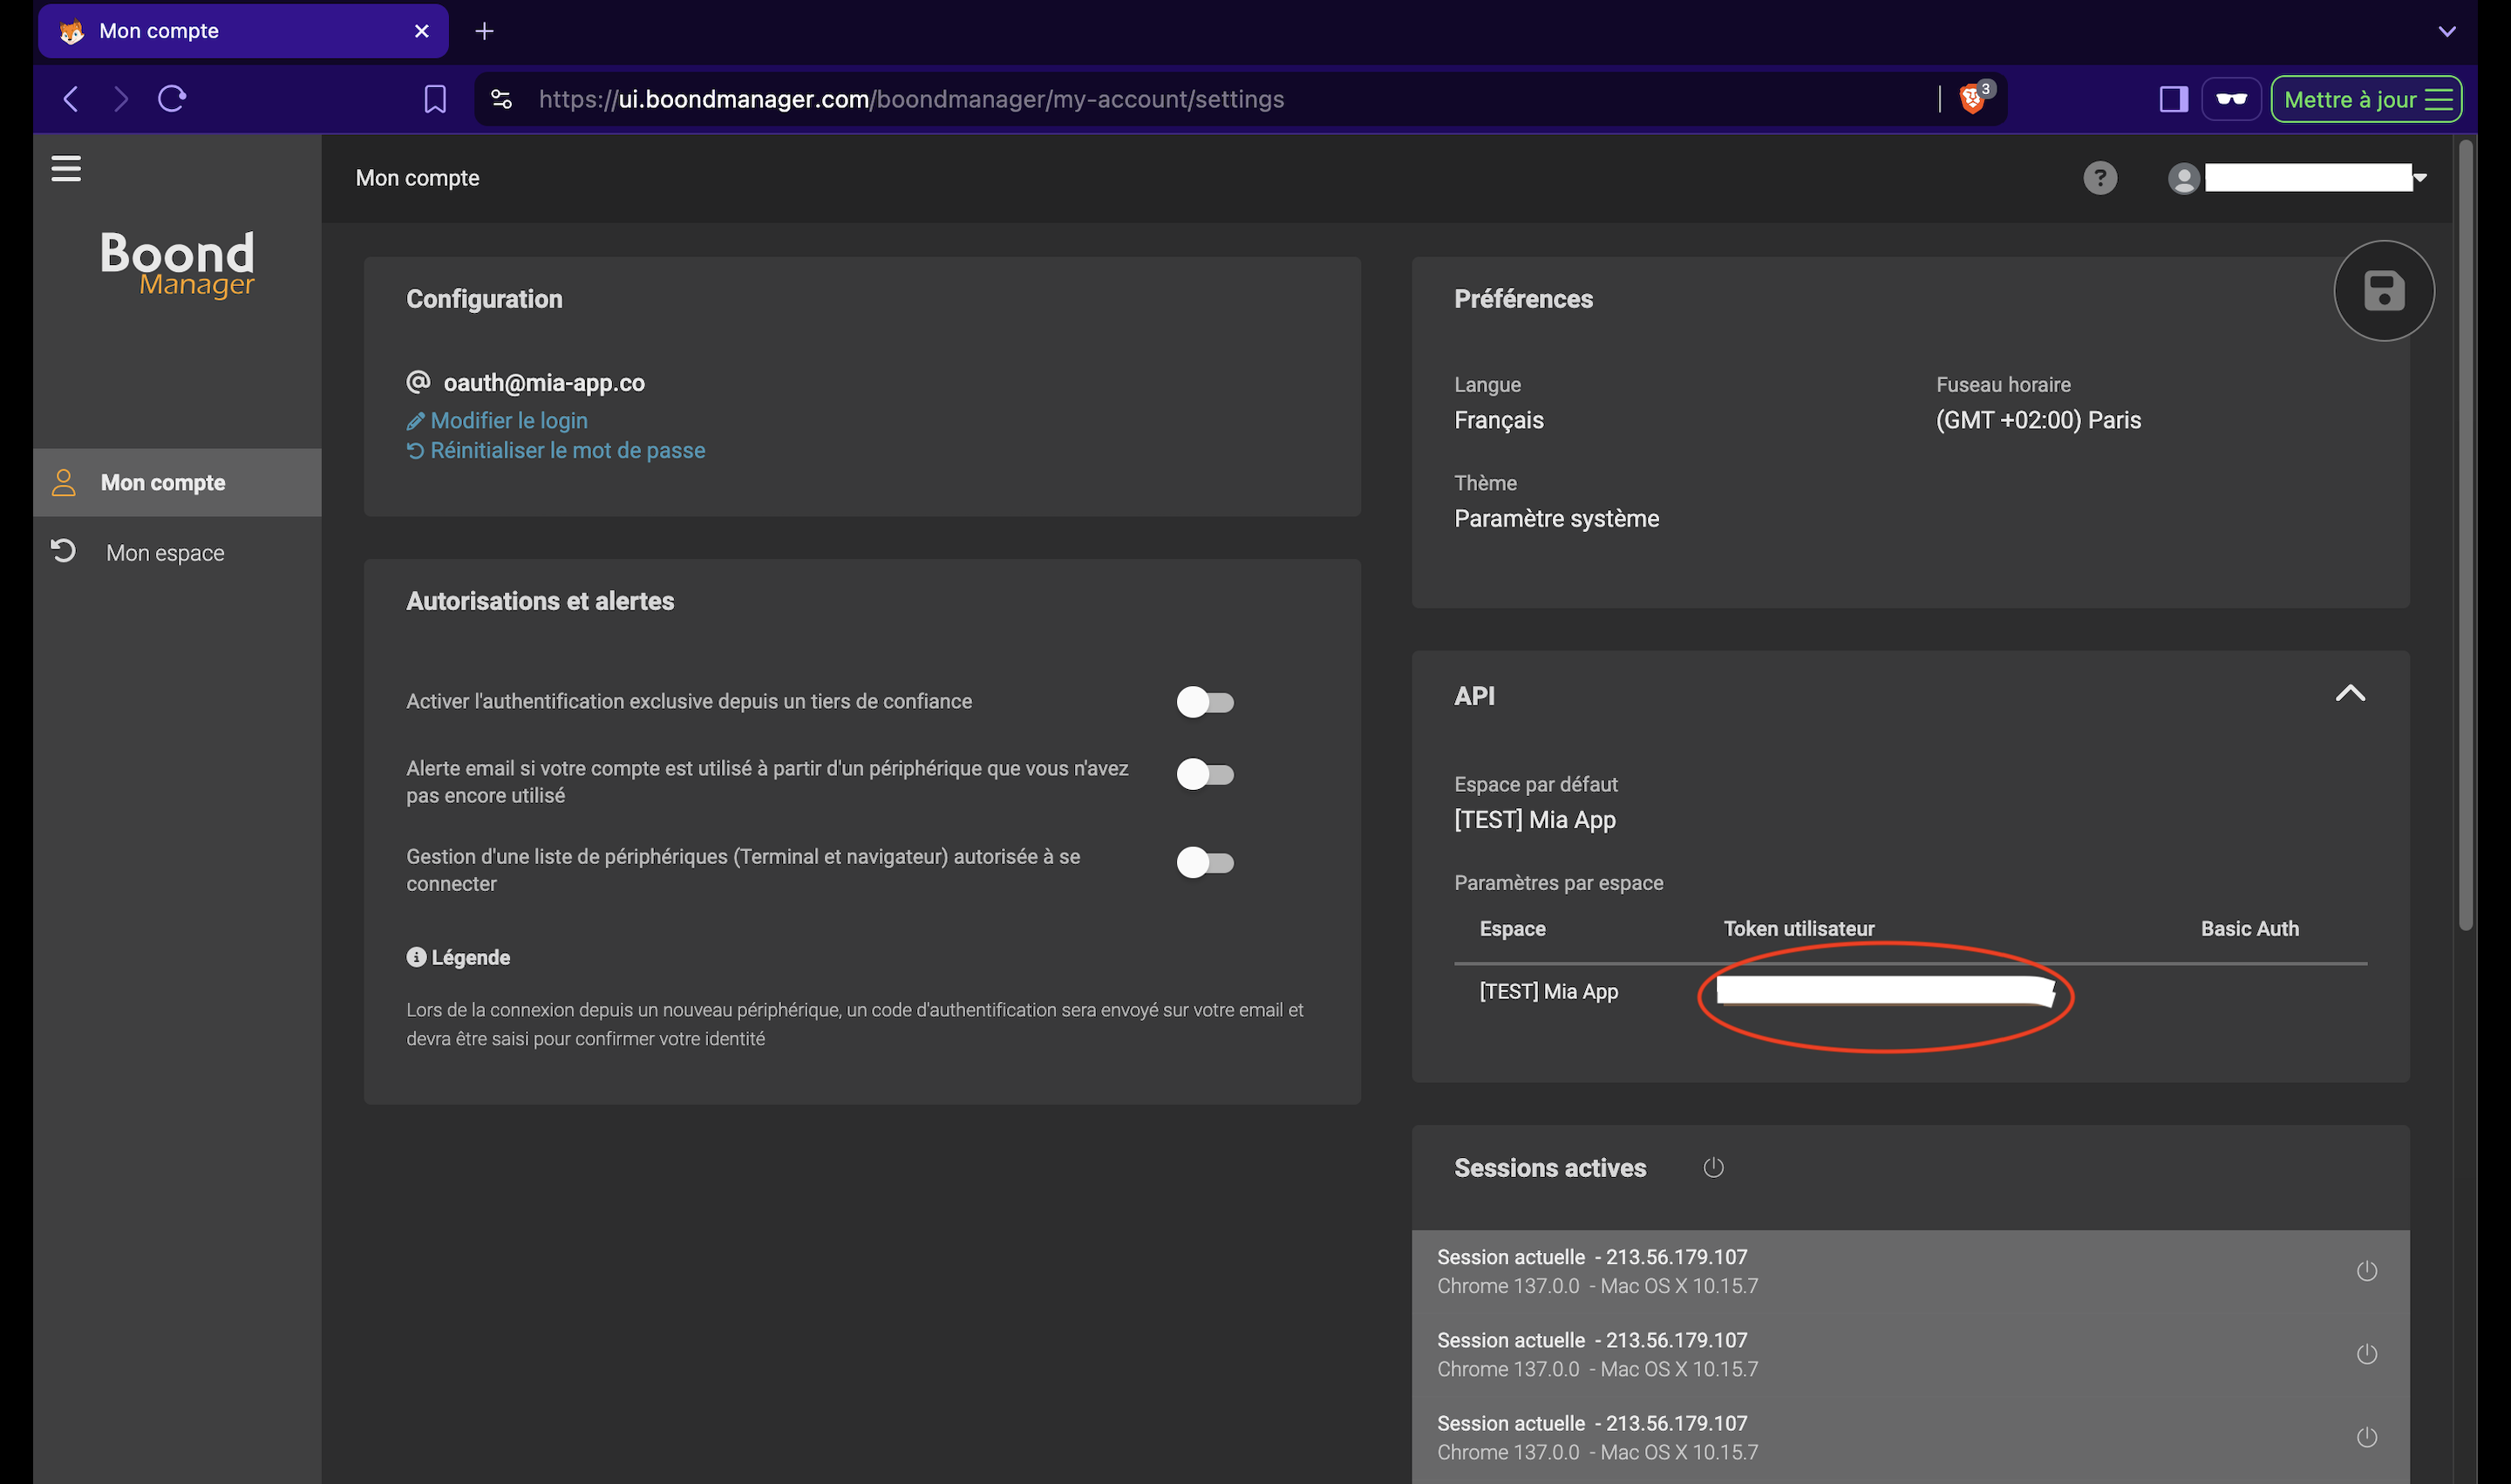Screen dimensions: 2511x1484
Task: Click the floppy disk save button
Action: pyautogui.click(x=2383, y=291)
